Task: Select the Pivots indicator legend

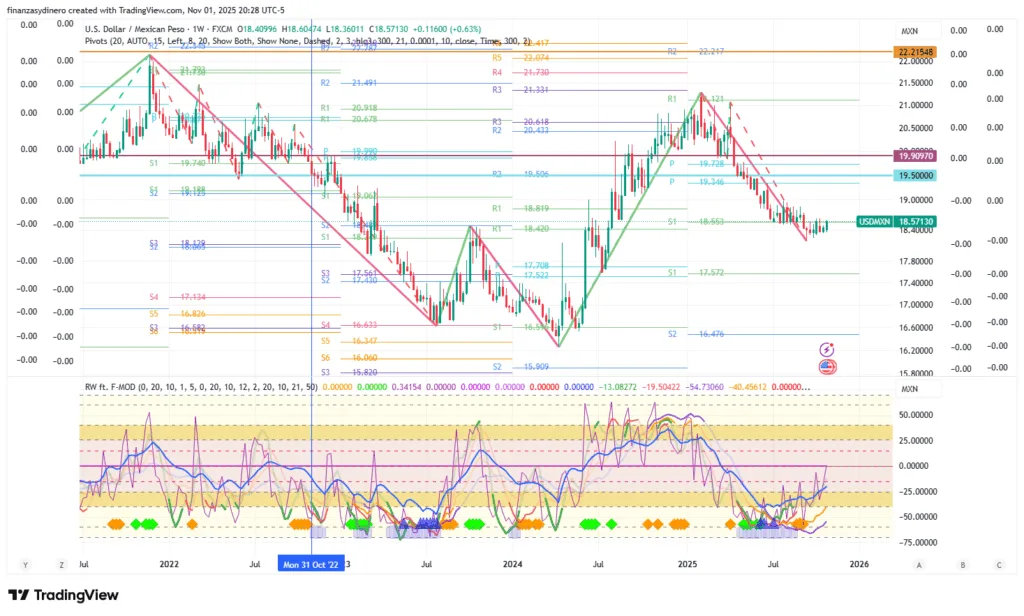Action: click(99, 42)
